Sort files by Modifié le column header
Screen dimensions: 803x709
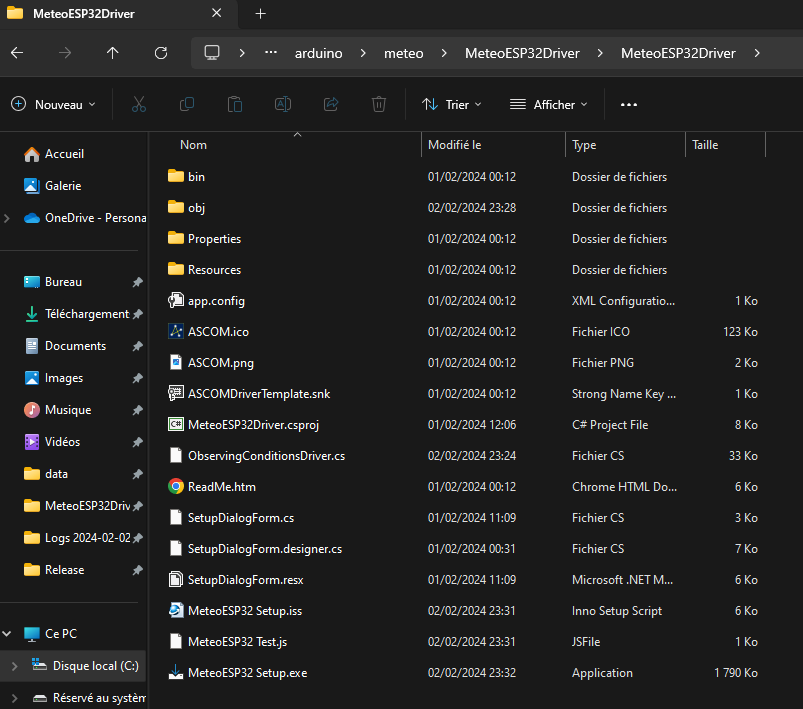point(455,145)
